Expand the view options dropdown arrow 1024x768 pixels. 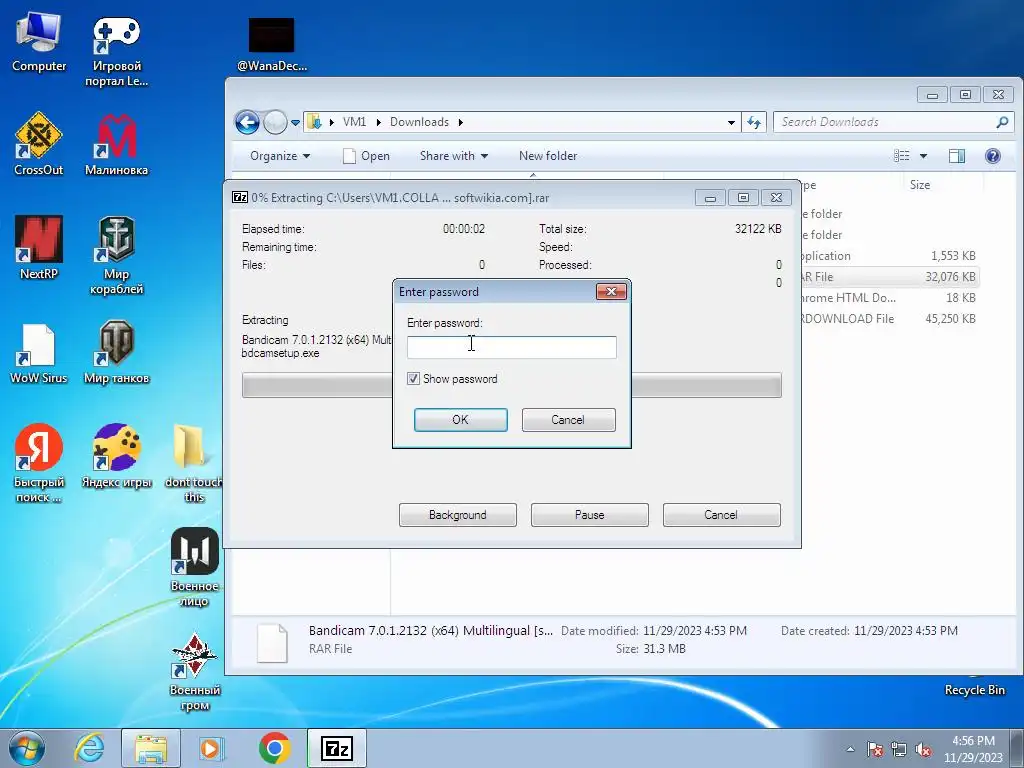pyautogui.click(x=923, y=155)
